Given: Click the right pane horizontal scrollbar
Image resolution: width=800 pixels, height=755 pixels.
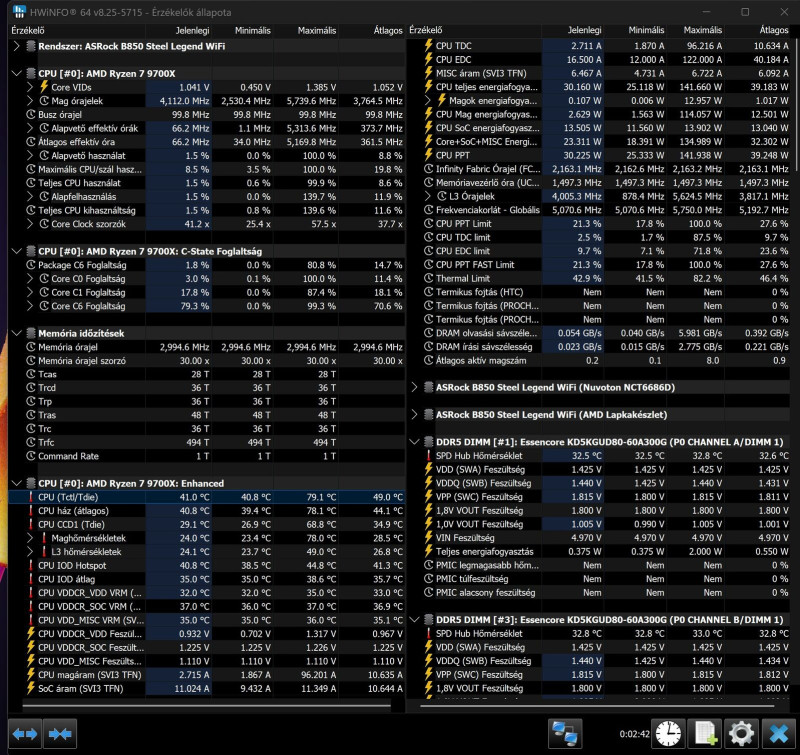Looking at the screenshot, I should pyautogui.click(x=597, y=707).
